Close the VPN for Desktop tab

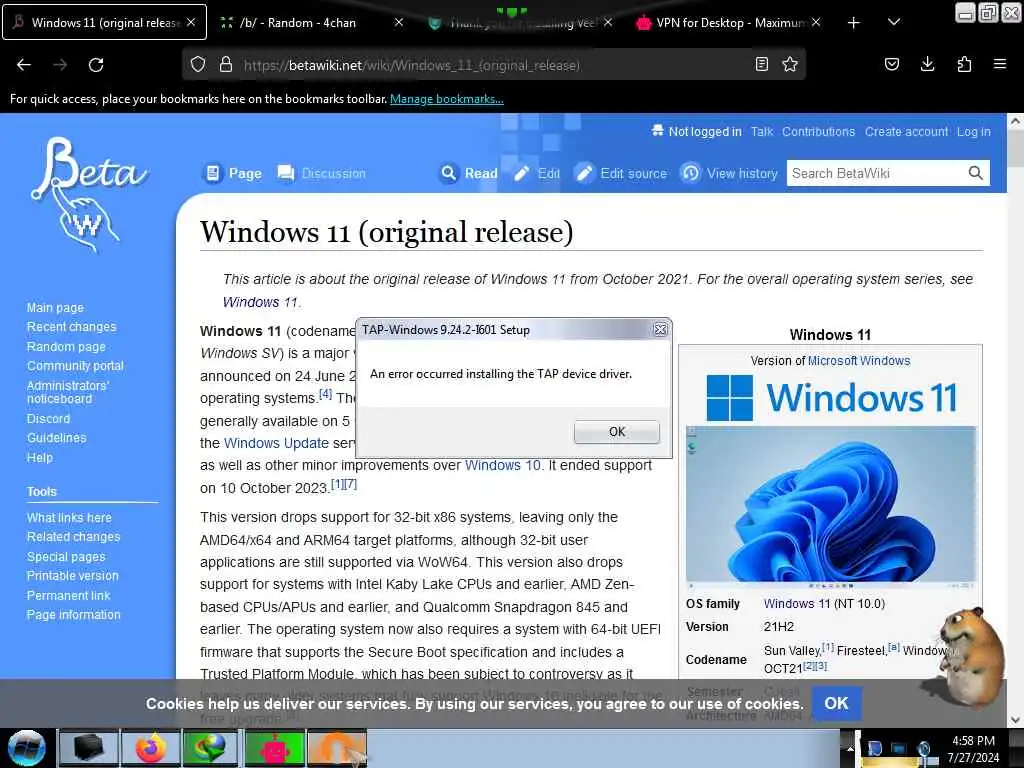[816, 22]
